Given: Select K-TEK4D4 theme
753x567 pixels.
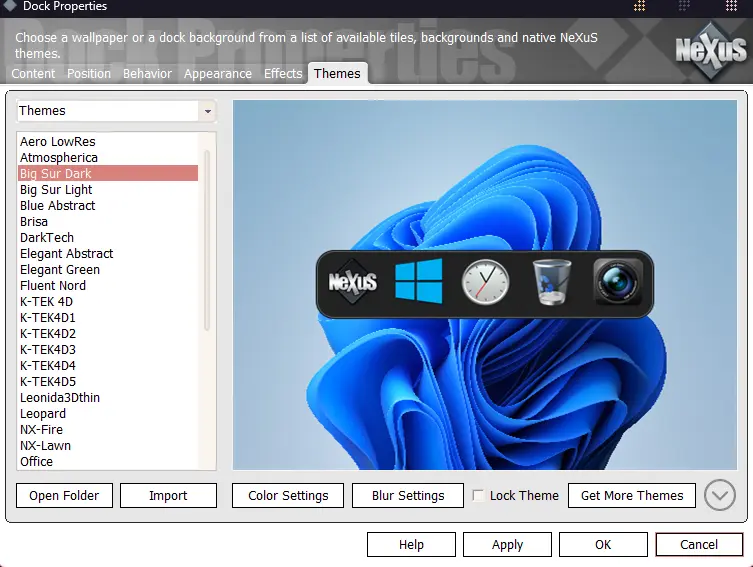Looking at the screenshot, I should [108, 365].
